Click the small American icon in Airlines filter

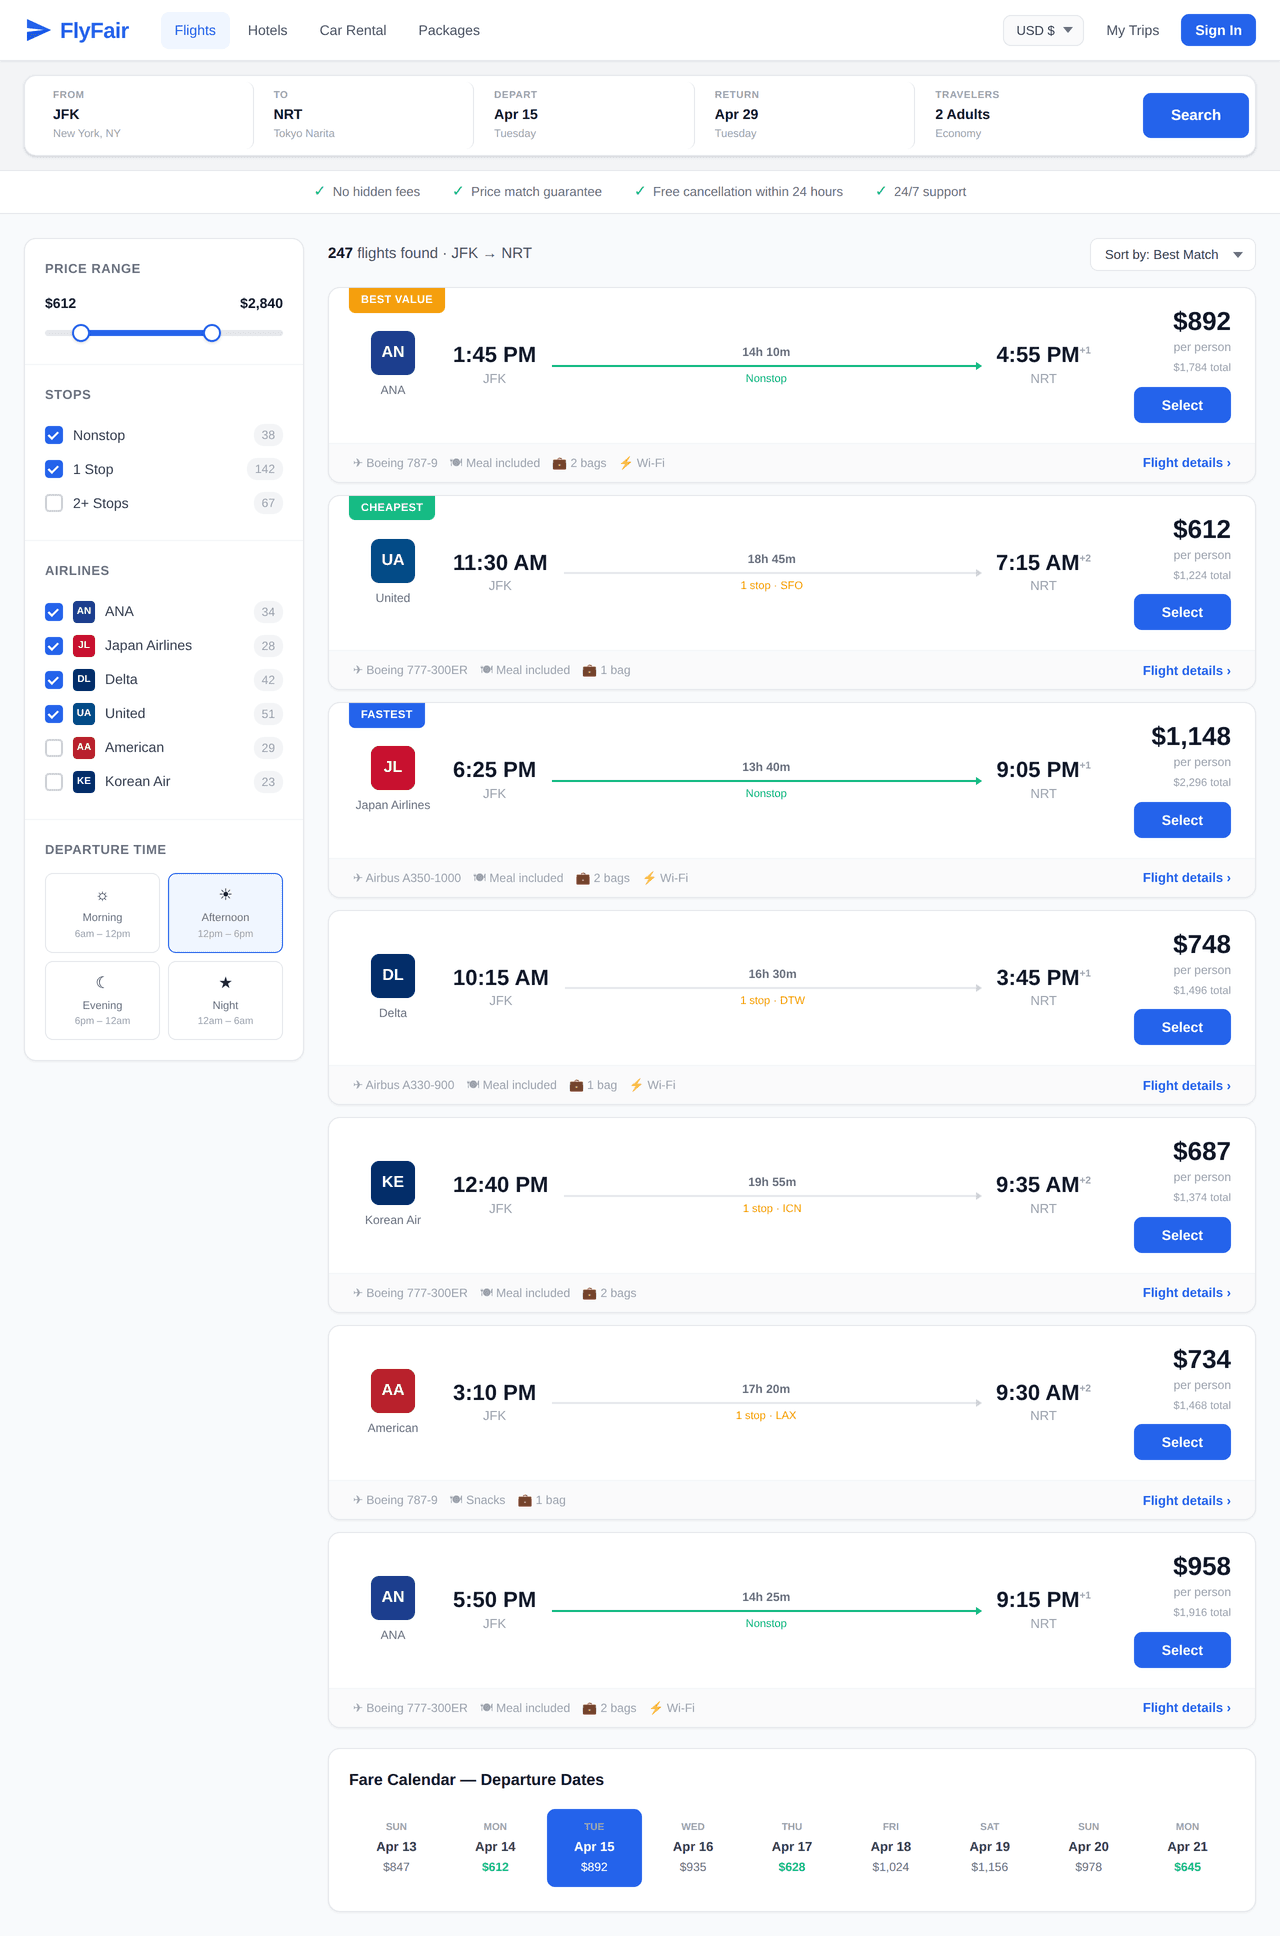(84, 747)
